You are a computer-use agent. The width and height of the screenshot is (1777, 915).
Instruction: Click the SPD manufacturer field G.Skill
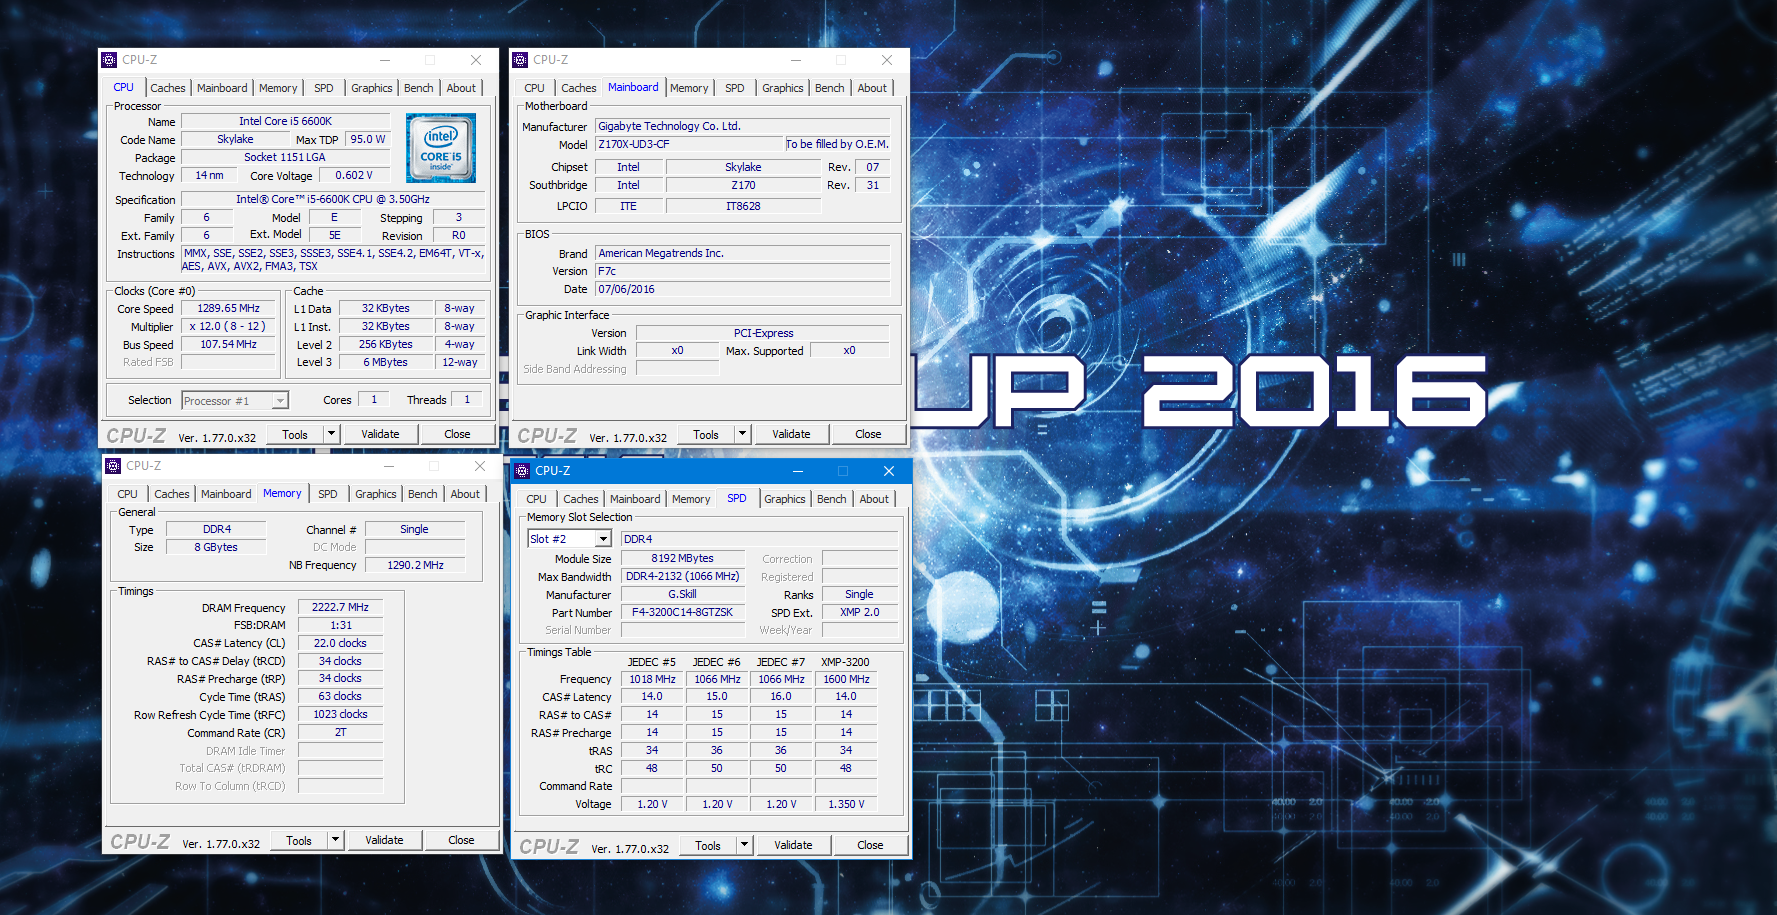[x=682, y=595]
